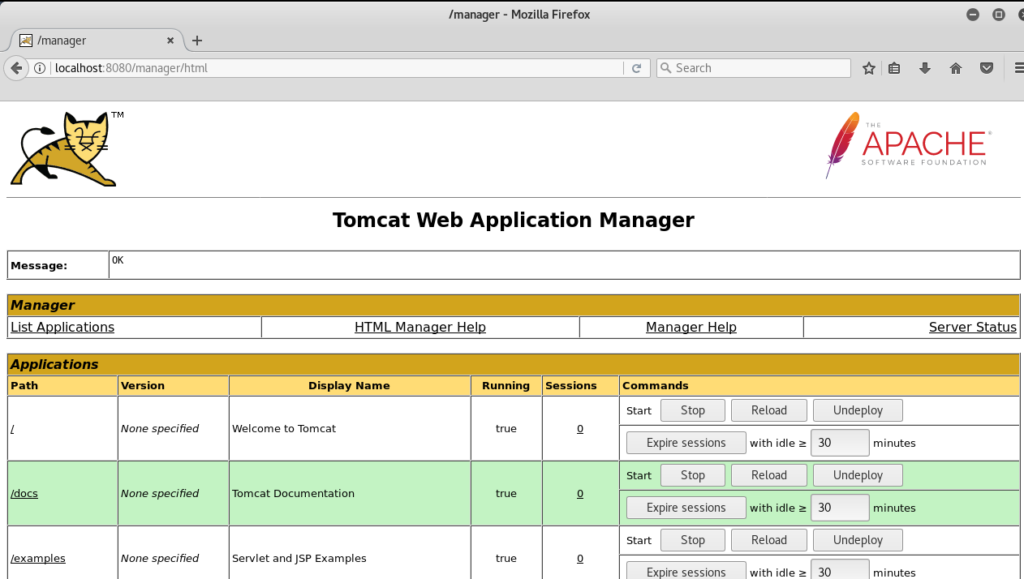Click the 'Welcome to Tomcat' display name
The image size is (1024, 579).
click(x=284, y=429)
